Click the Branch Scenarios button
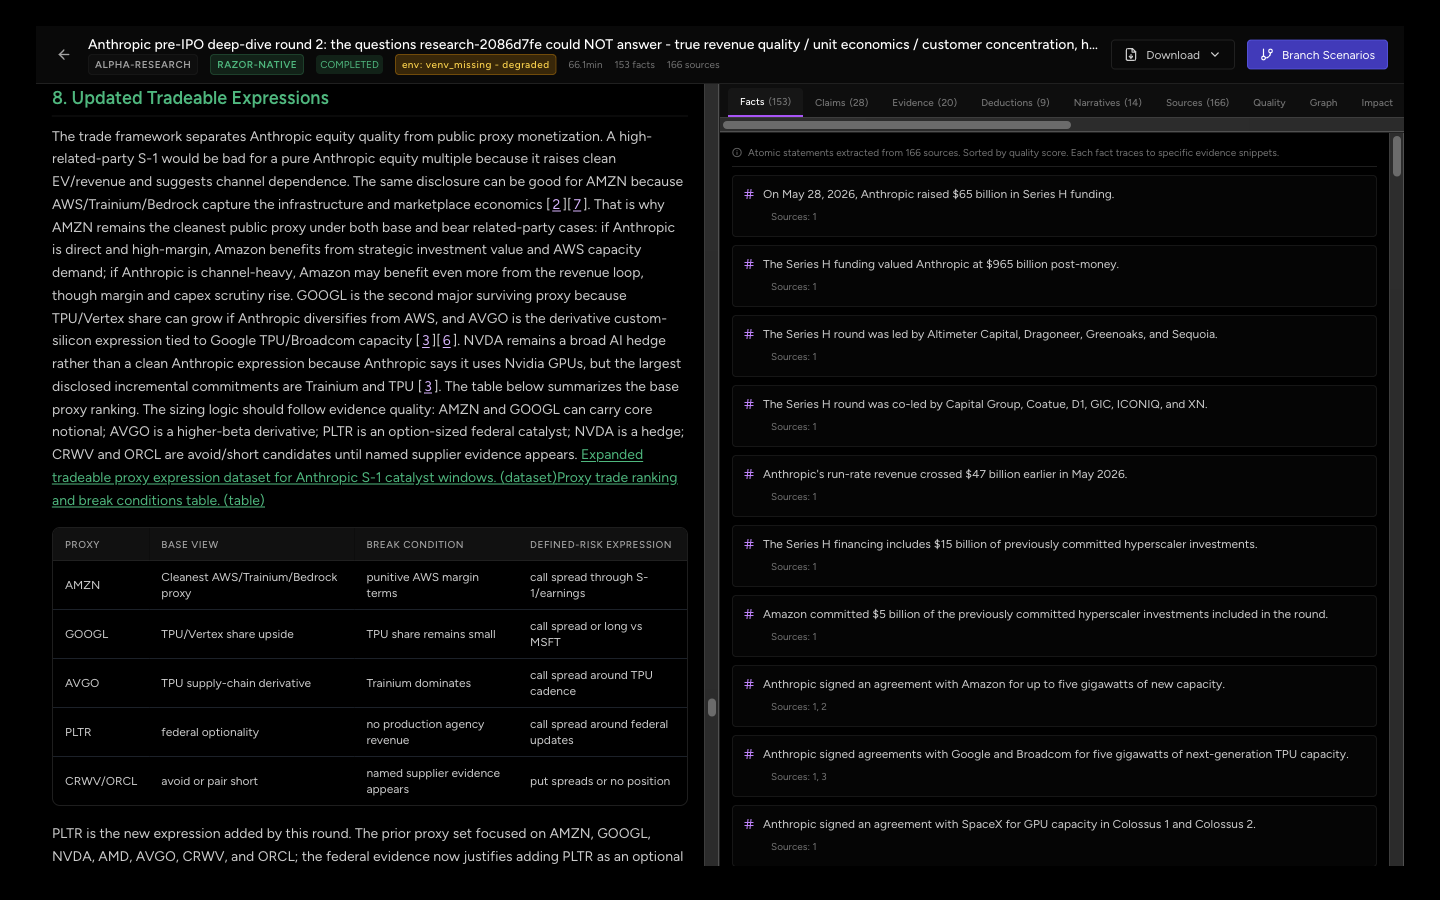The width and height of the screenshot is (1440, 900). [1317, 55]
